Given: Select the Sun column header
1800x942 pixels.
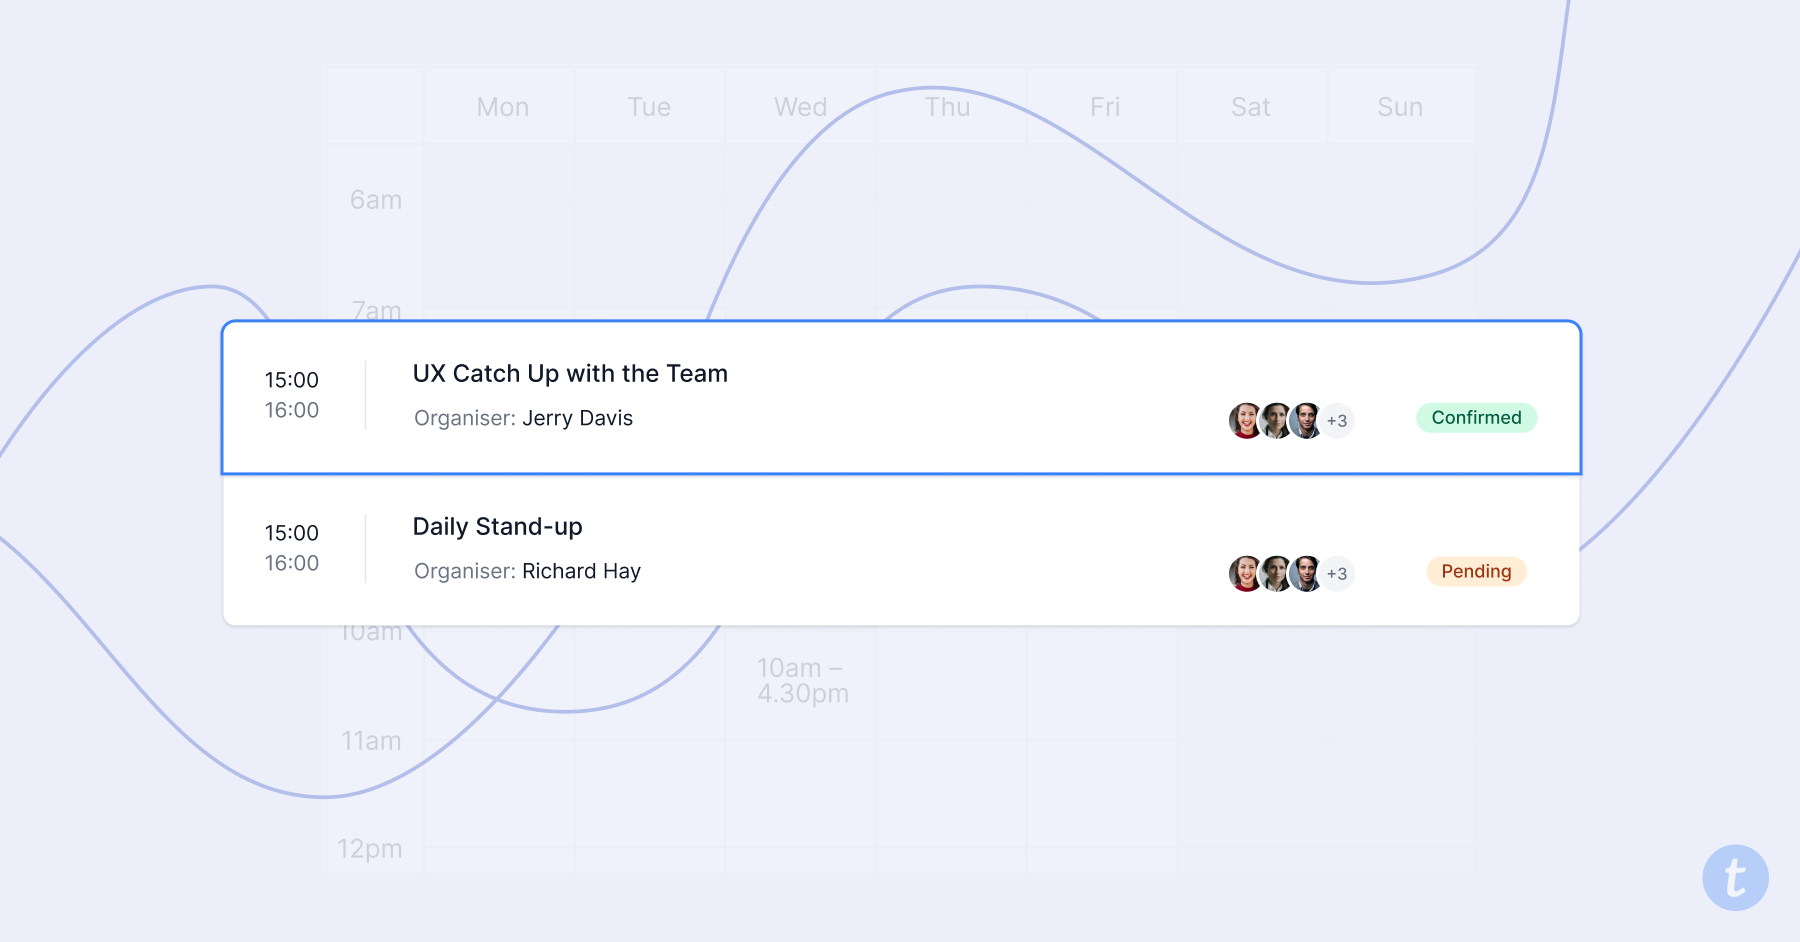Looking at the screenshot, I should [1399, 107].
